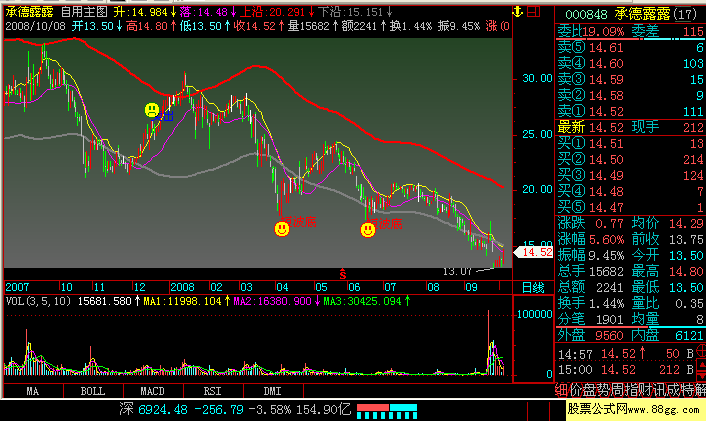Select the 卖⑤ 14.61 order row
The height and width of the screenshot is (421, 706).
(x=630, y=48)
